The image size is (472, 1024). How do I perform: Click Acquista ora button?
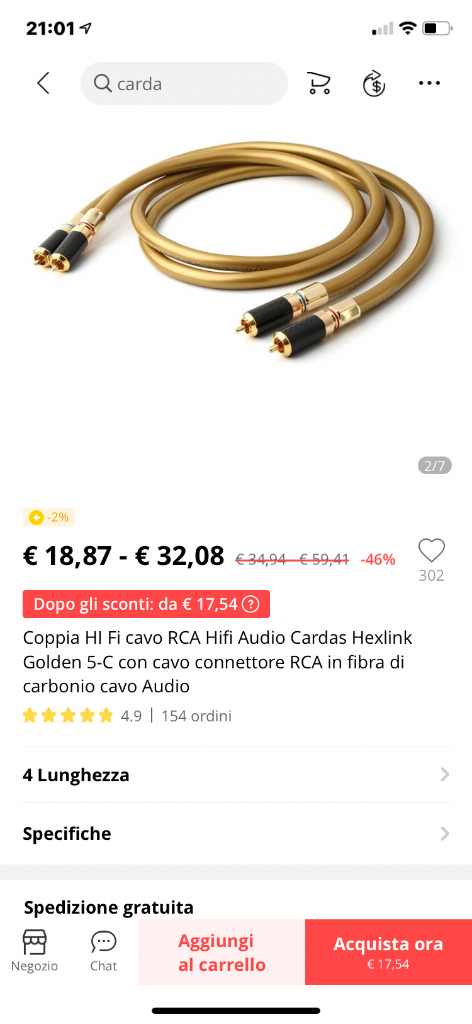click(388, 953)
